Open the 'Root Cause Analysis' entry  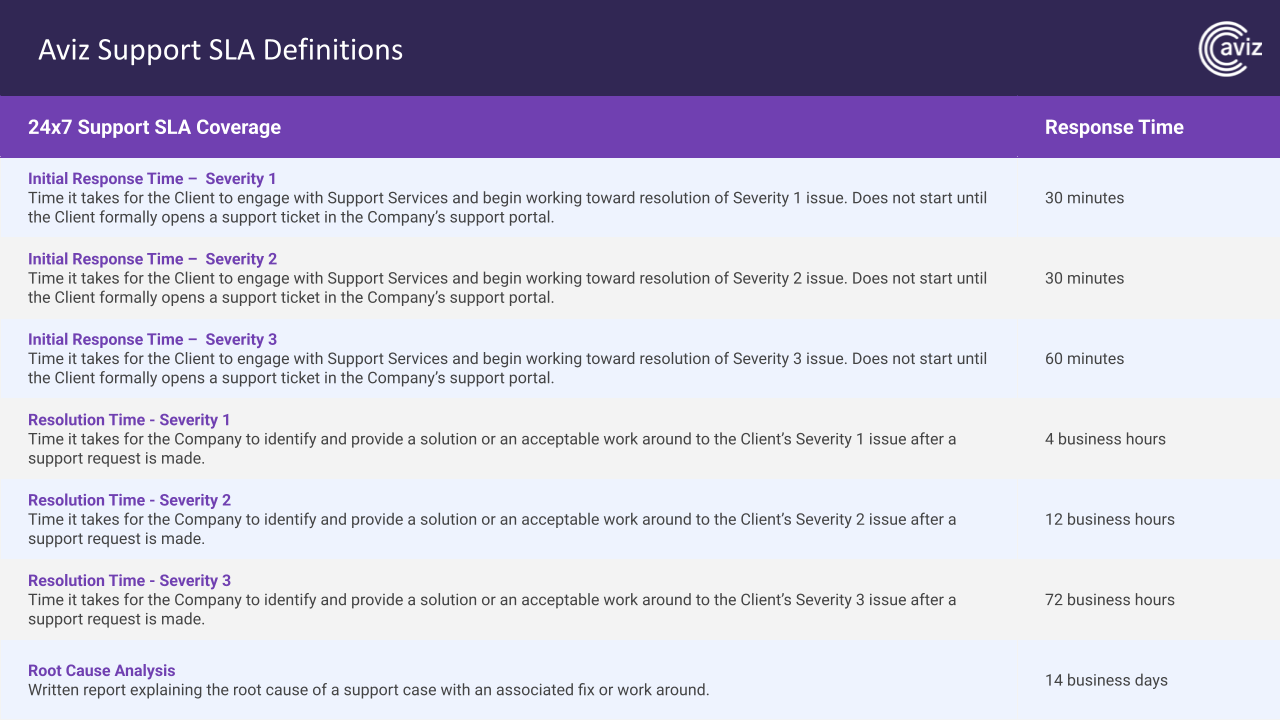tap(101, 670)
